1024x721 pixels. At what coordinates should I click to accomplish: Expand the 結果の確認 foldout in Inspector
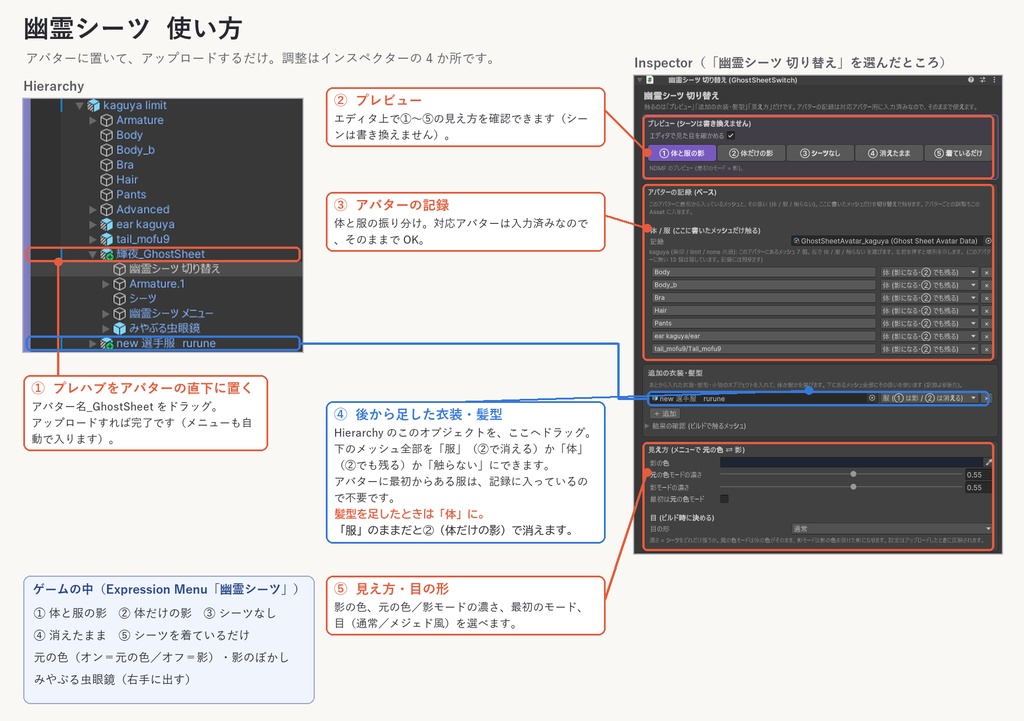point(647,426)
